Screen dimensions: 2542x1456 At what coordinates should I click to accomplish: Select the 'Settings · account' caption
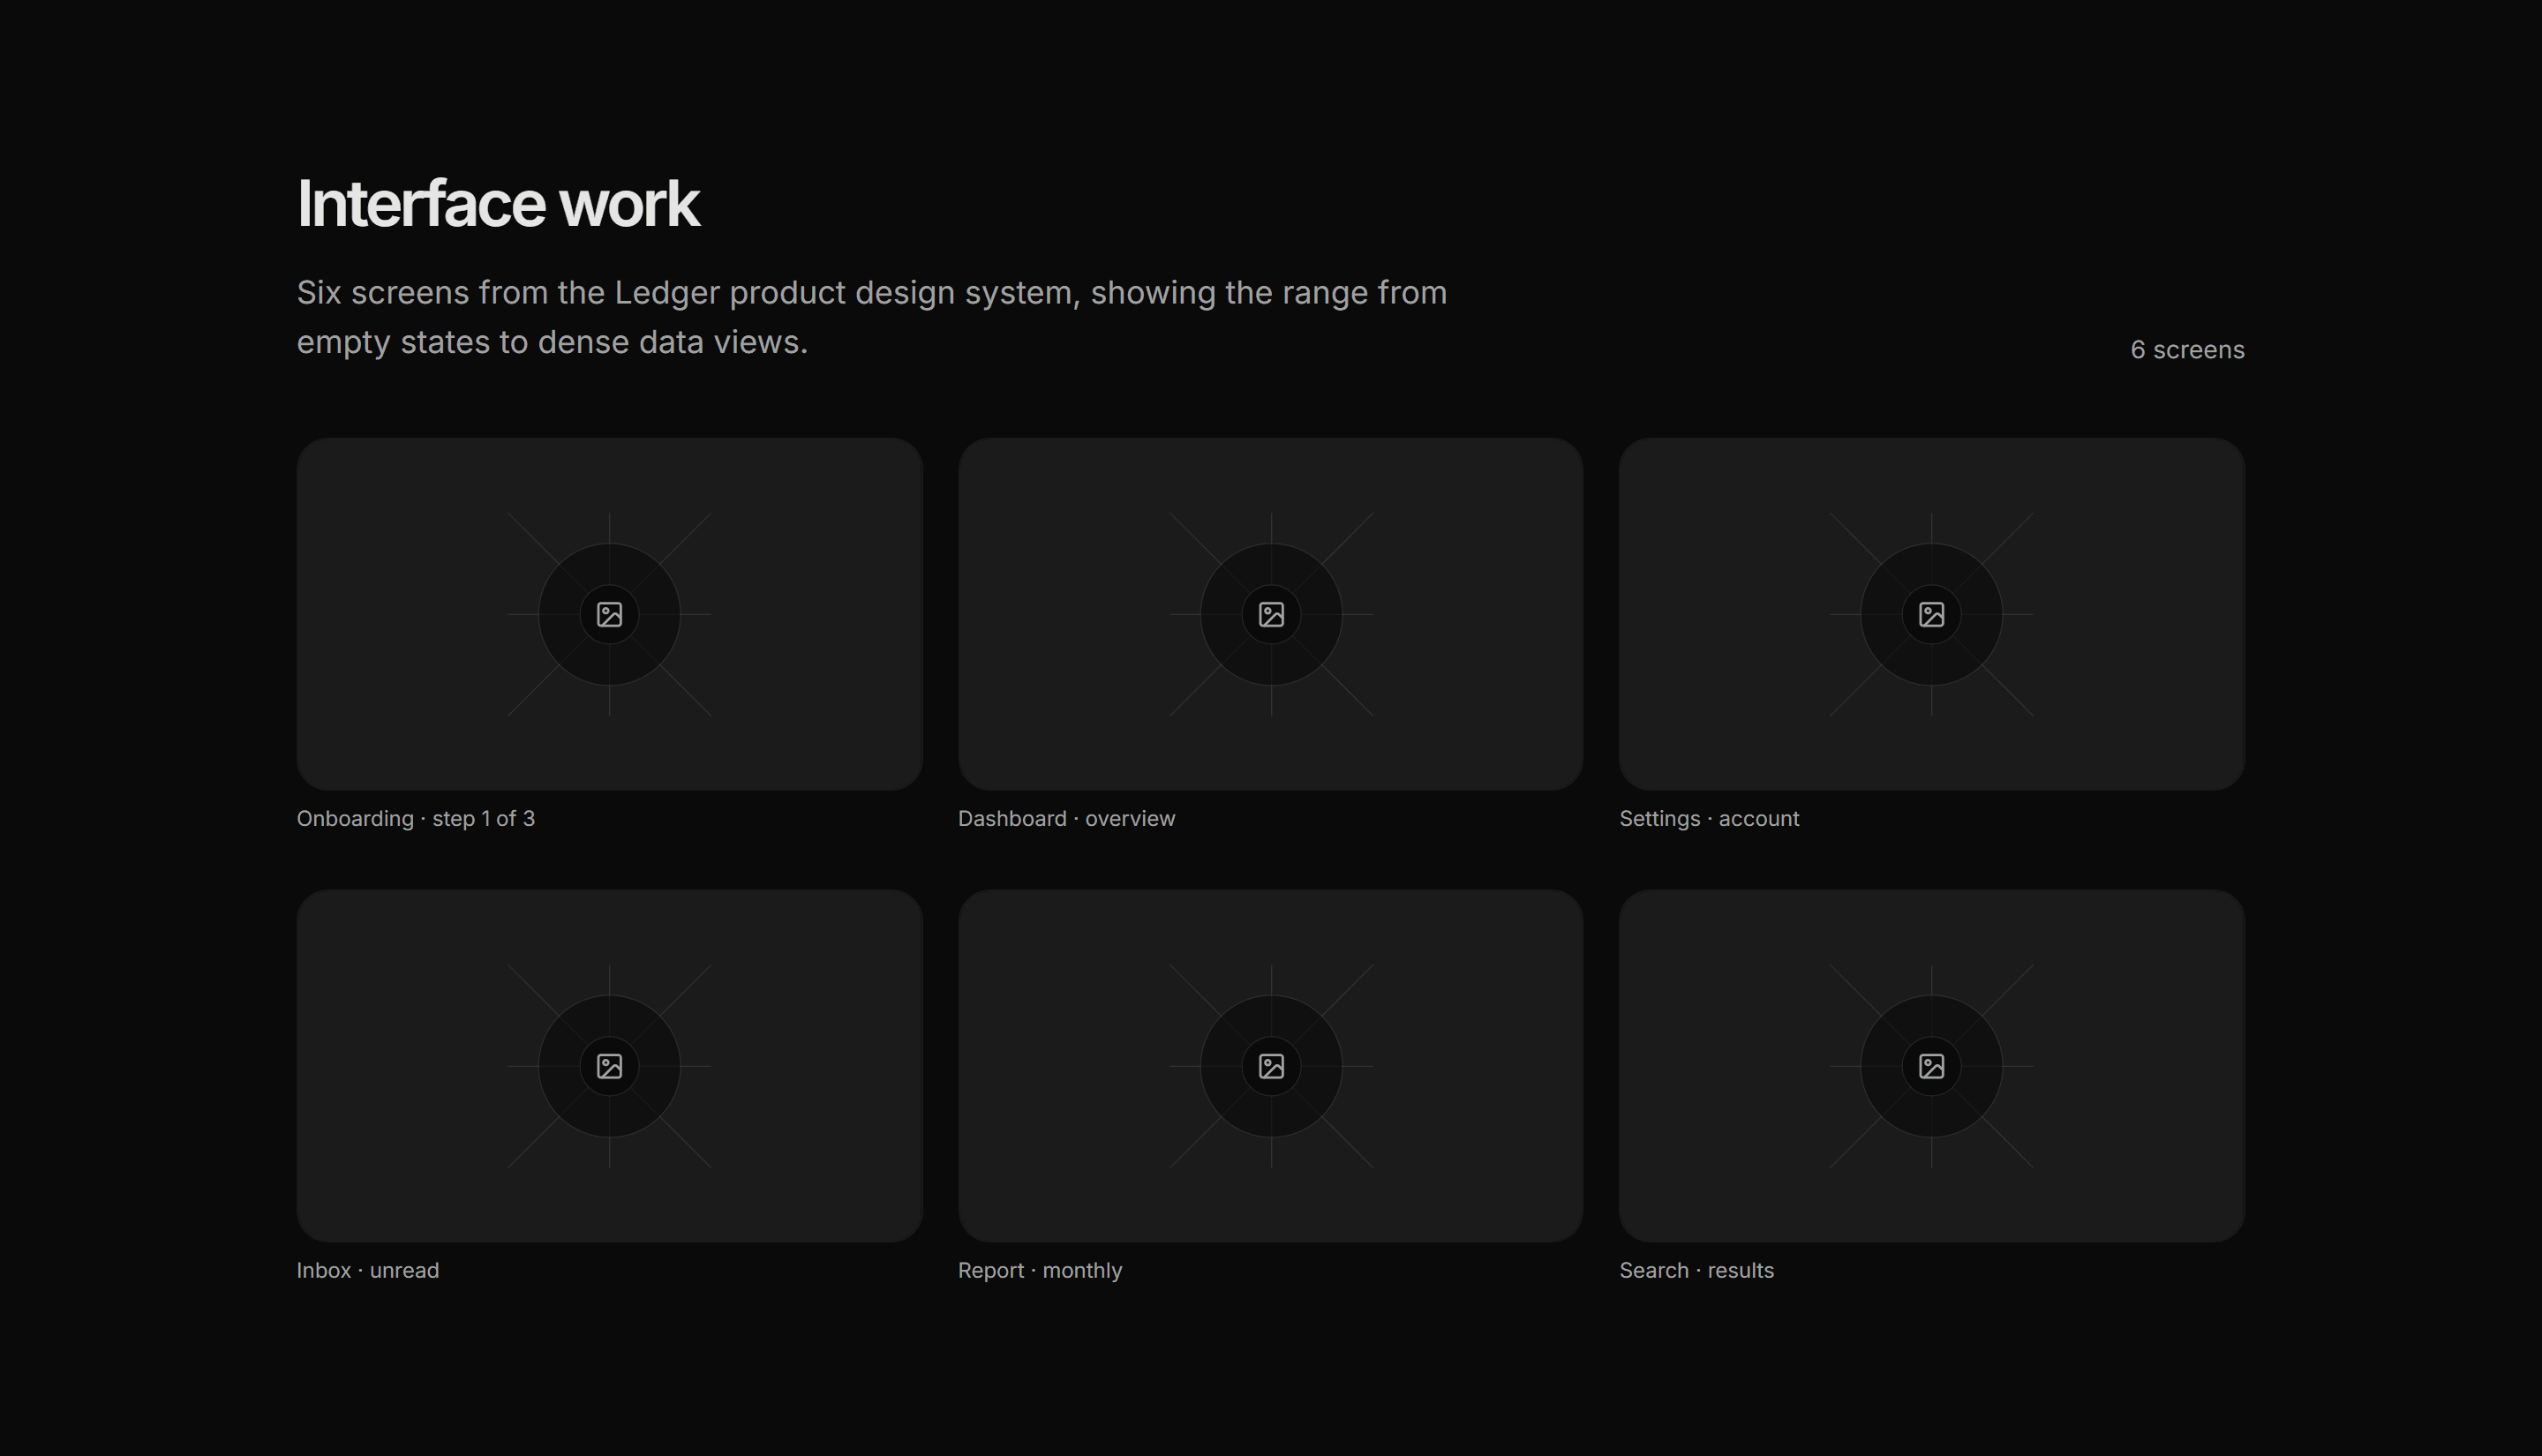point(1709,818)
